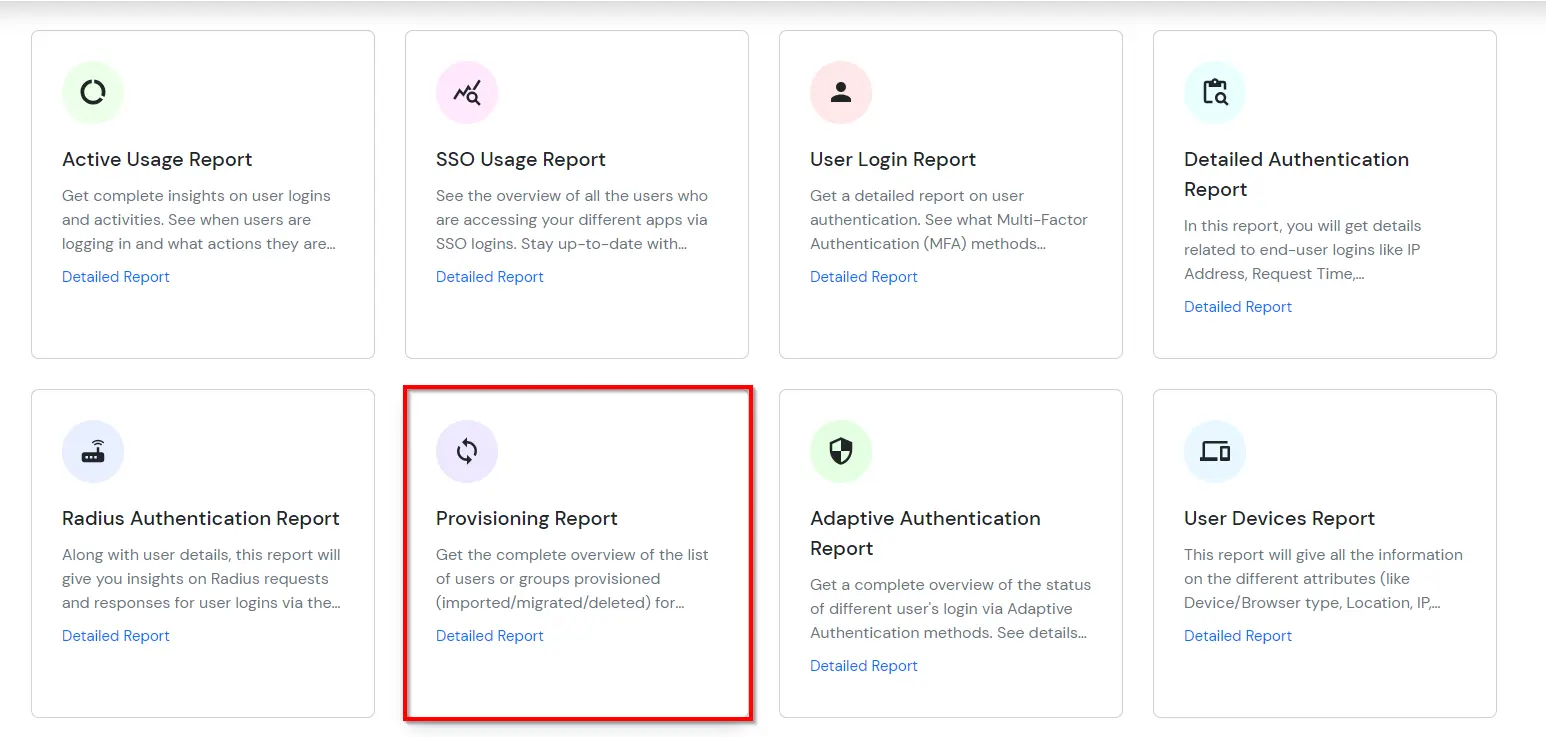Open Detailed Report under Detailed Authentication Report

(1237, 306)
